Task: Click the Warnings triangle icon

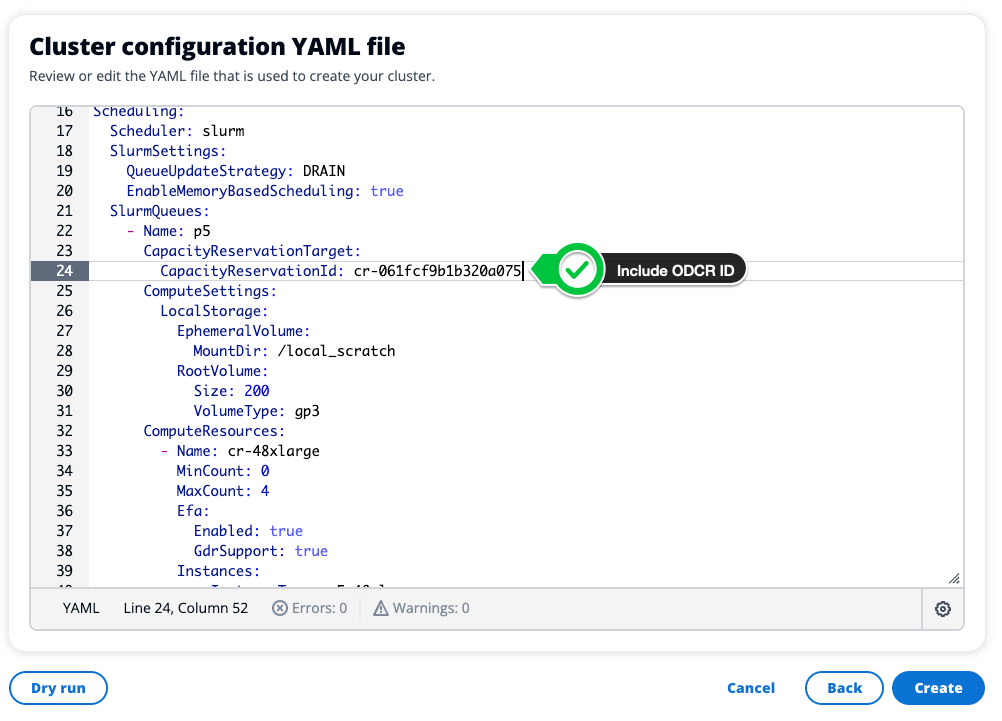Action: [380, 608]
